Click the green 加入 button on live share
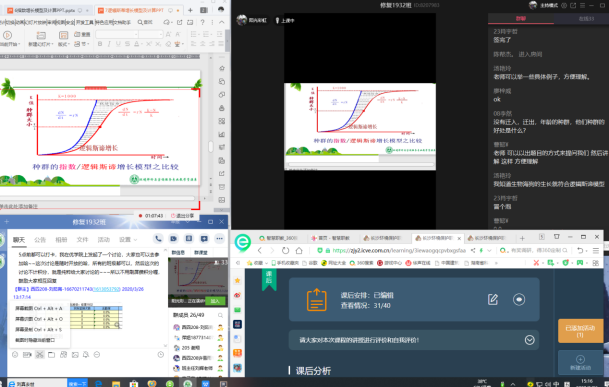 coord(215,301)
